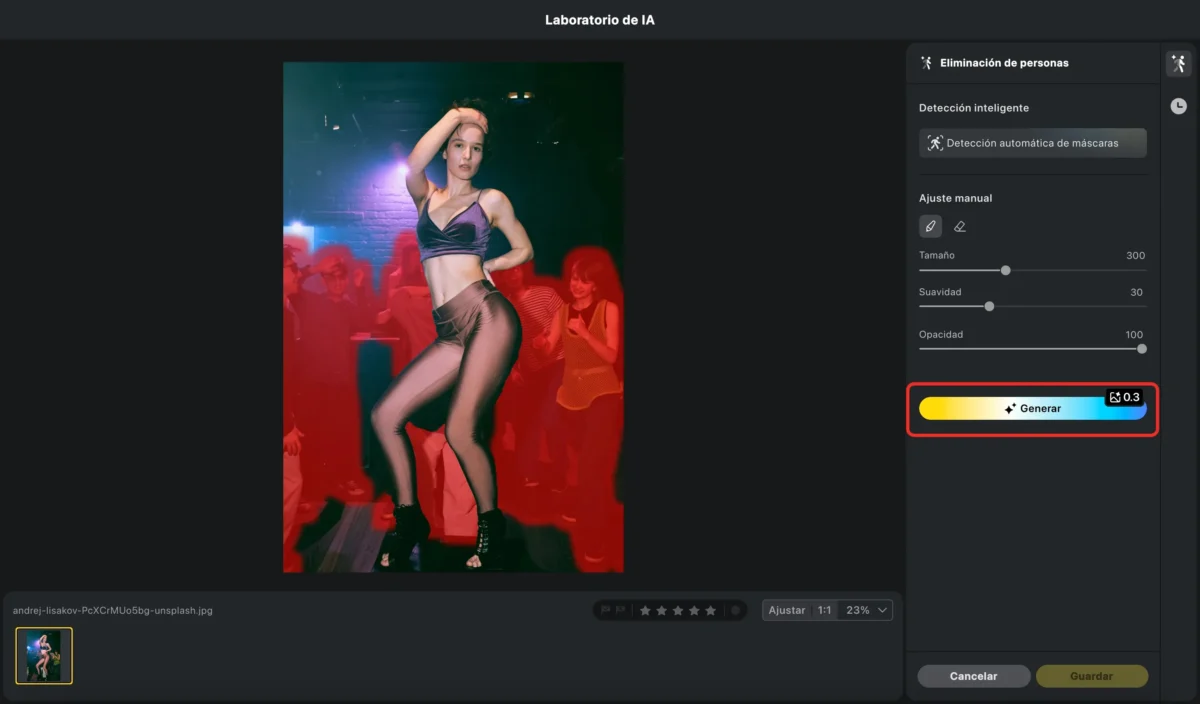Toggle the color label circle near the stars
This screenshot has height=704, width=1200.
(736, 610)
